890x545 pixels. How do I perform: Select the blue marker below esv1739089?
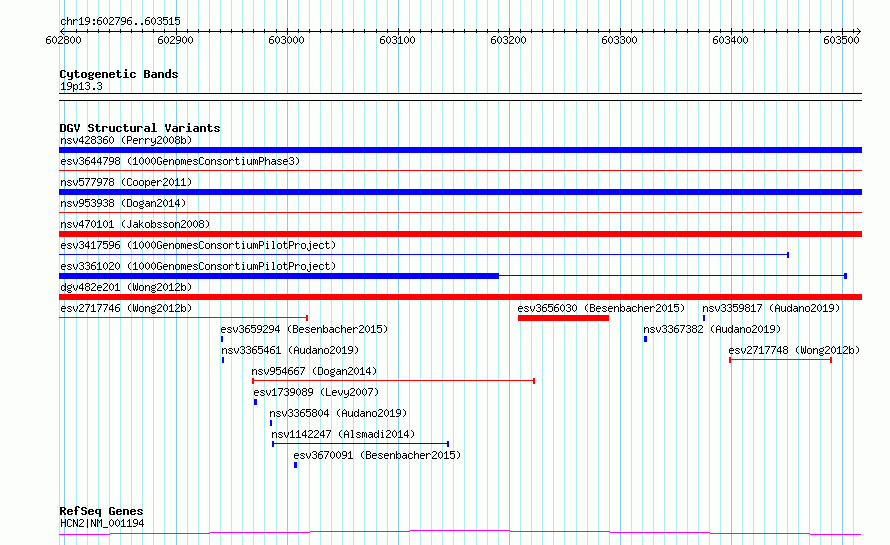255,402
